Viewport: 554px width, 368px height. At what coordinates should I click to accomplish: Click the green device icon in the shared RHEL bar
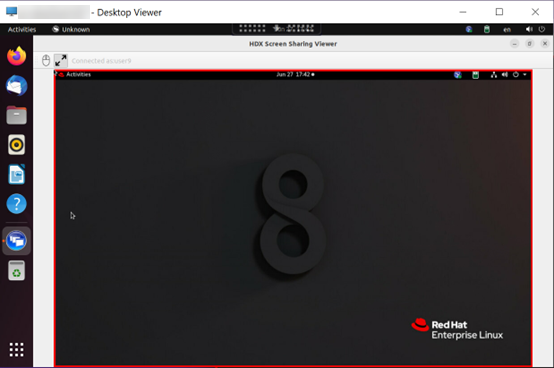point(476,75)
